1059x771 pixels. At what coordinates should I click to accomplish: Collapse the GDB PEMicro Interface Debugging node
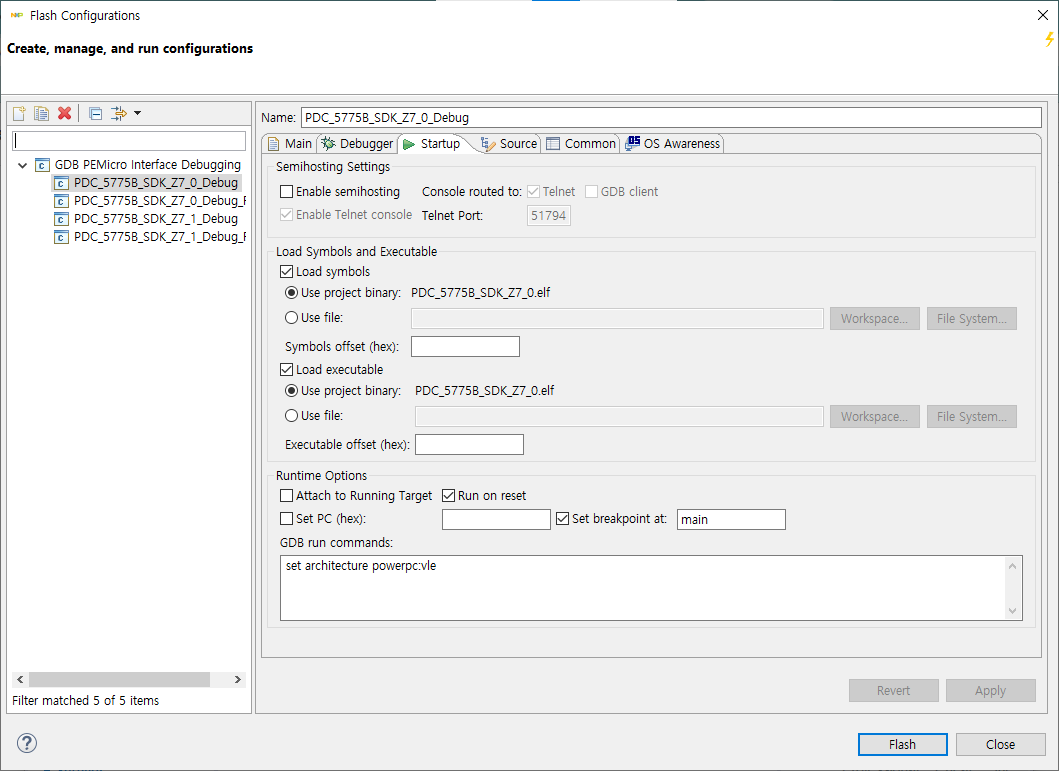pos(22,164)
